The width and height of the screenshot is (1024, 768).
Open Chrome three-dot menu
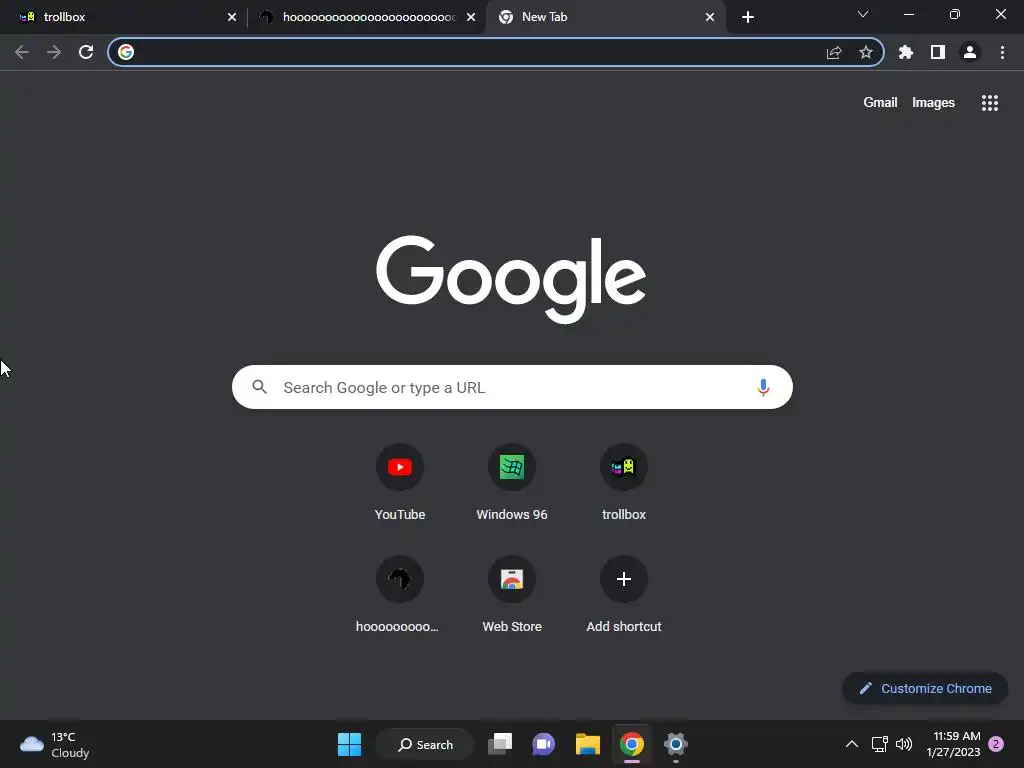1002,52
